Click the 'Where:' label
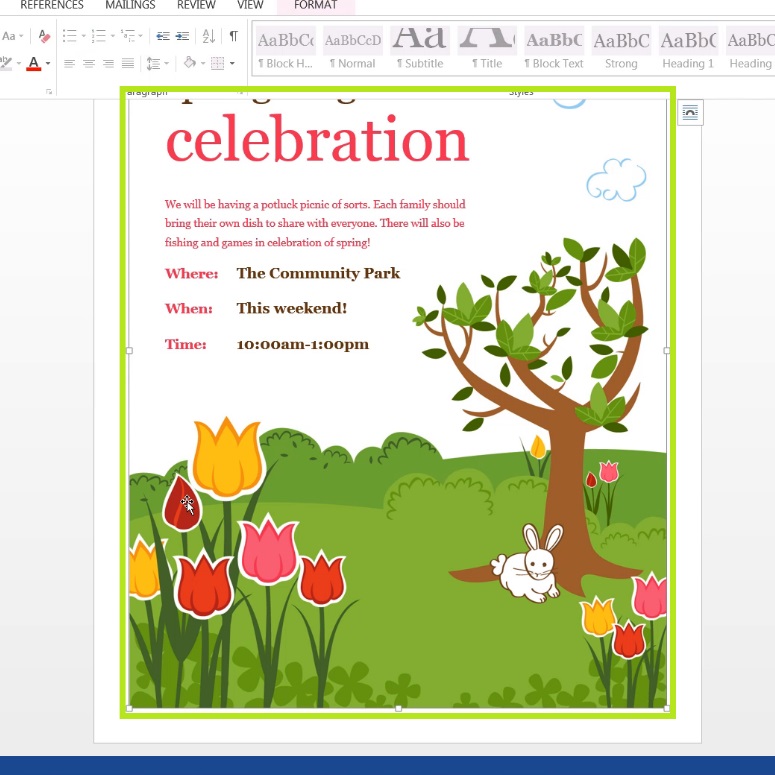 pyautogui.click(x=191, y=273)
